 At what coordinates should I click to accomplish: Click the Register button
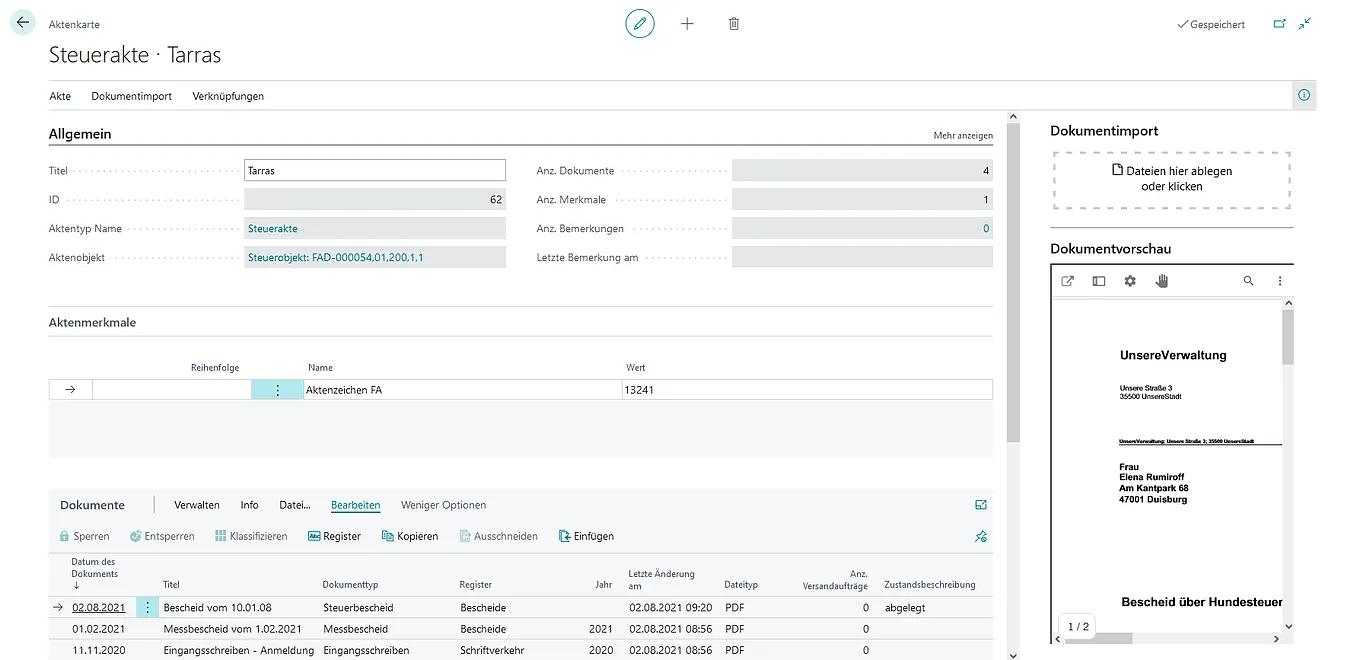334,536
